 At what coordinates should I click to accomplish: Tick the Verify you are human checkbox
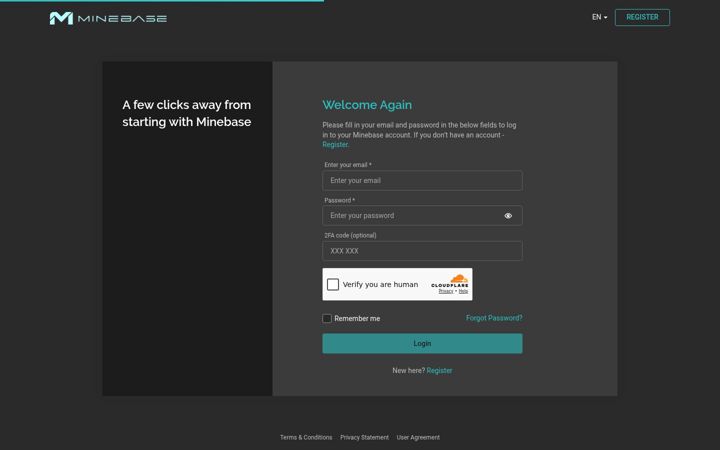point(333,284)
